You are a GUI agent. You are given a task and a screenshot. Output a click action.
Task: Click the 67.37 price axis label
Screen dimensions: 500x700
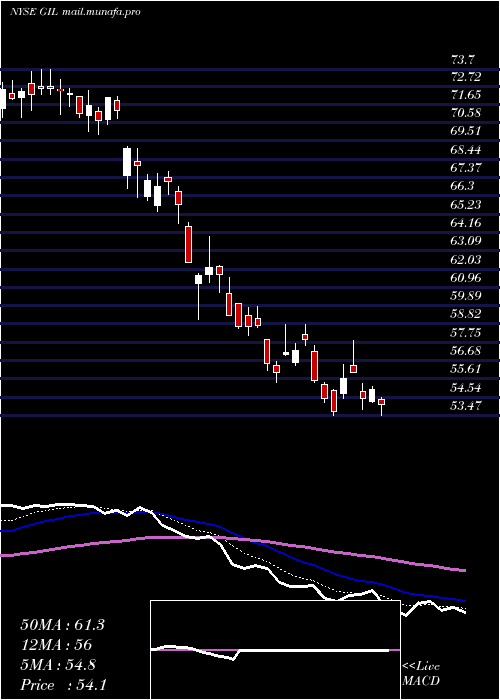click(466, 167)
